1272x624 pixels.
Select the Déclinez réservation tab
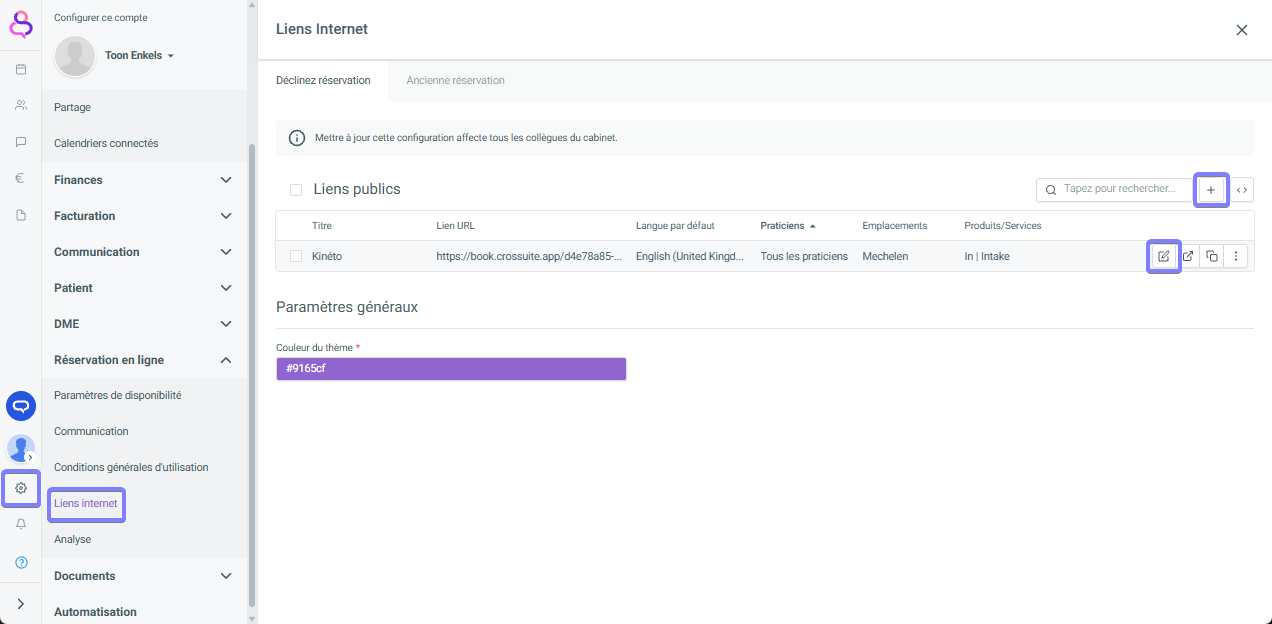323,80
